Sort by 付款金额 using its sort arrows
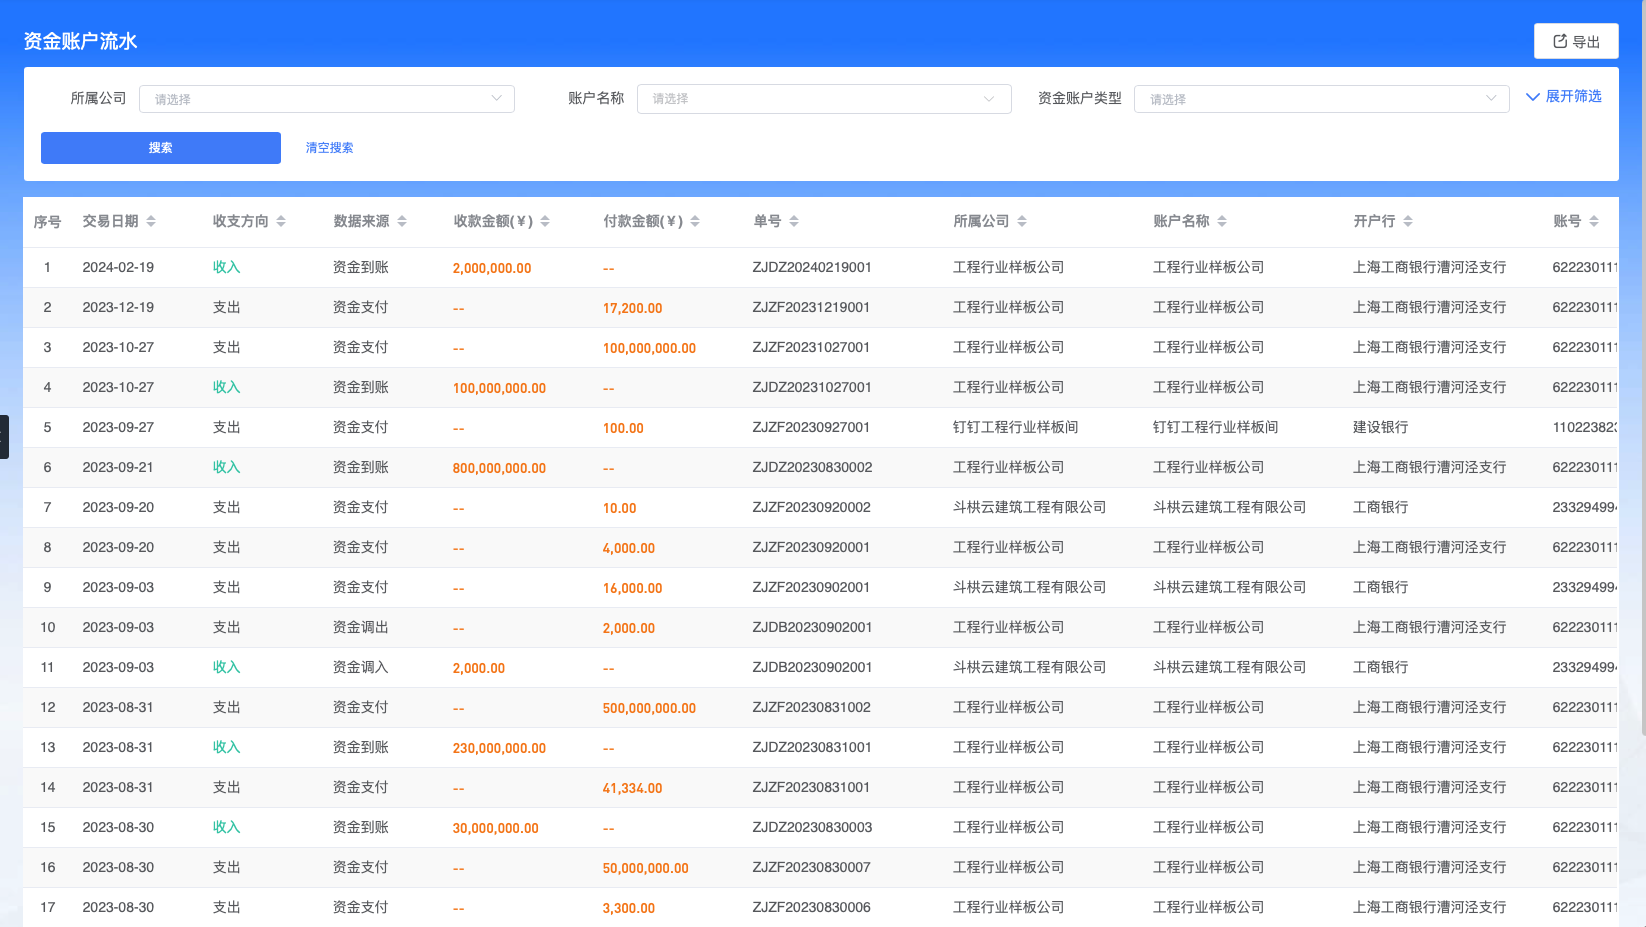This screenshot has height=927, width=1646. (694, 221)
